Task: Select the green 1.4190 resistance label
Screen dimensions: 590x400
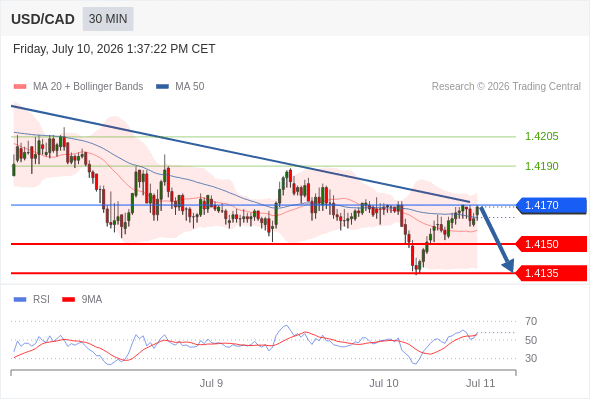Action: click(x=541, y=166)
